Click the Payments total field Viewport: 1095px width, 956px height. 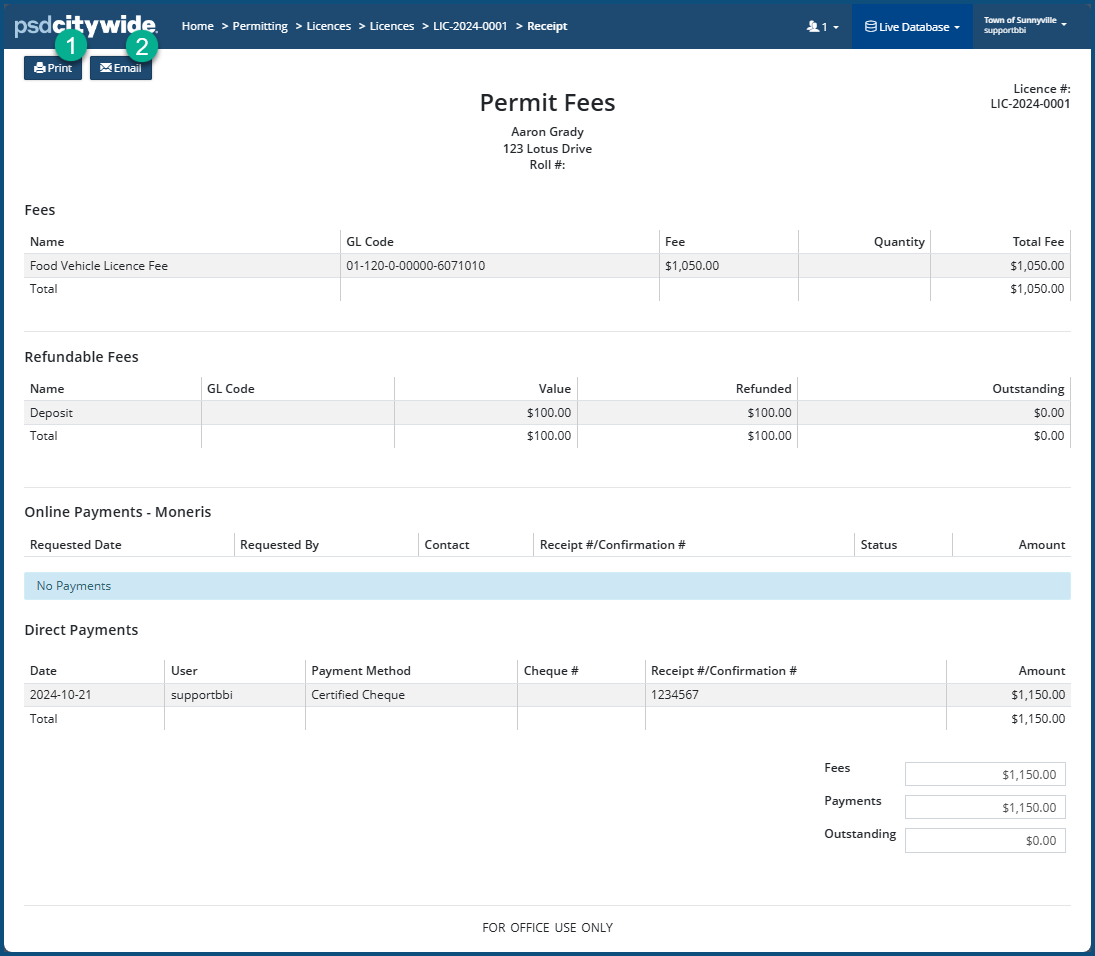[984, 807]
